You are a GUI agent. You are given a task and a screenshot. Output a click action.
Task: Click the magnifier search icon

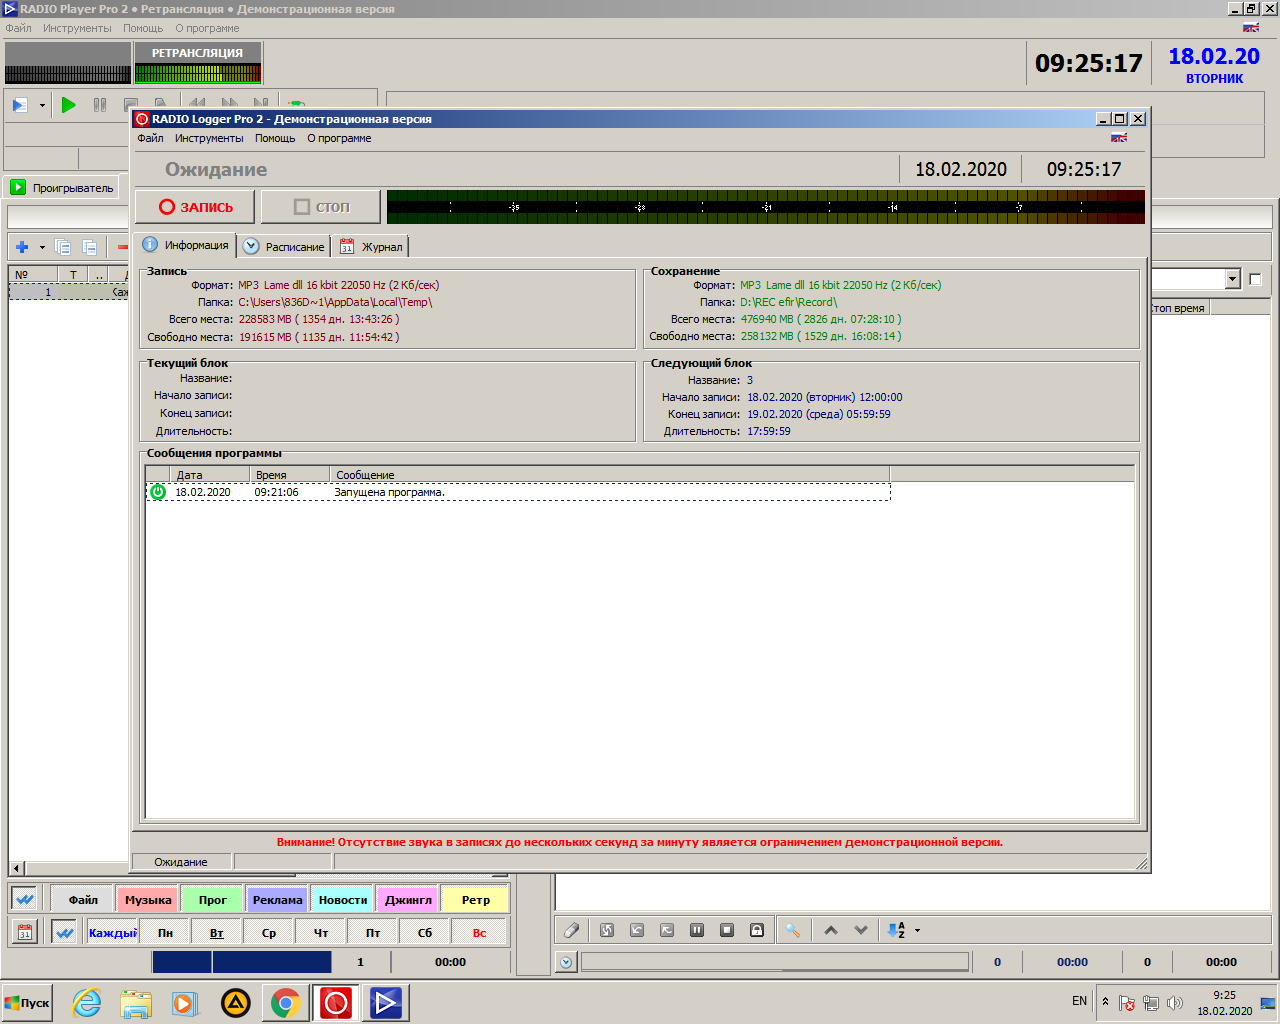tap(792, 930)
